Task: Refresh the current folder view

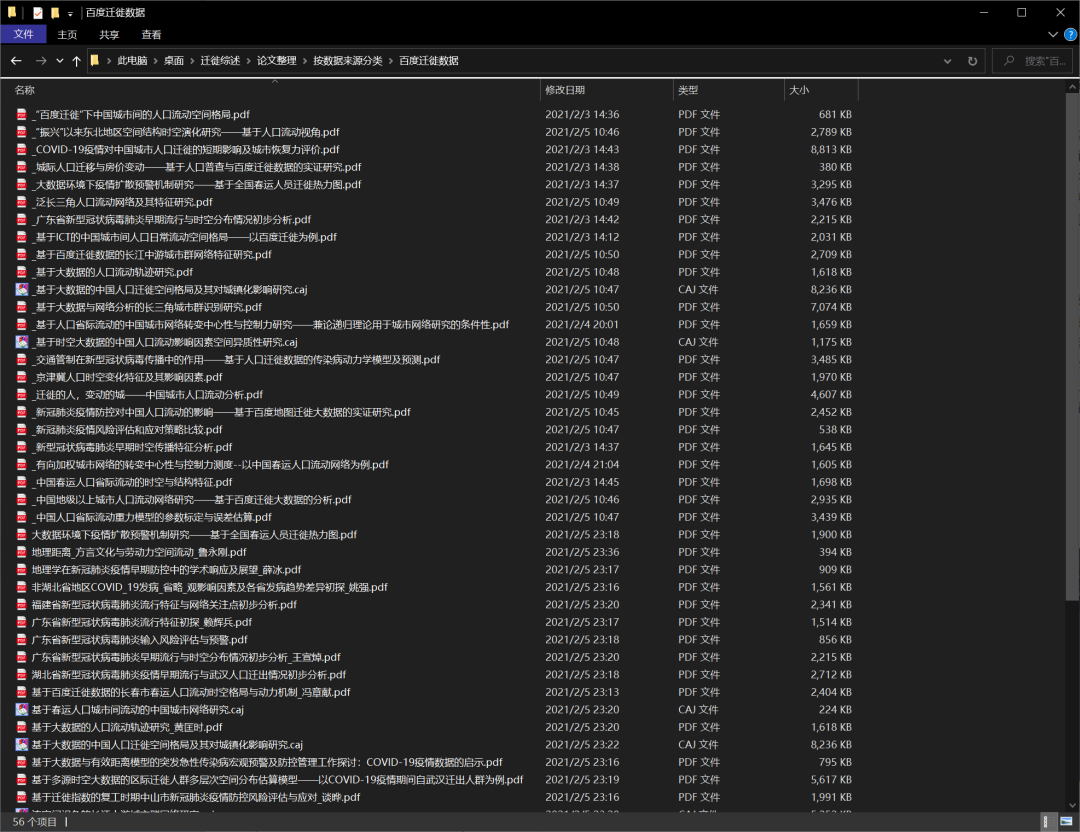Action: (972, 61)
